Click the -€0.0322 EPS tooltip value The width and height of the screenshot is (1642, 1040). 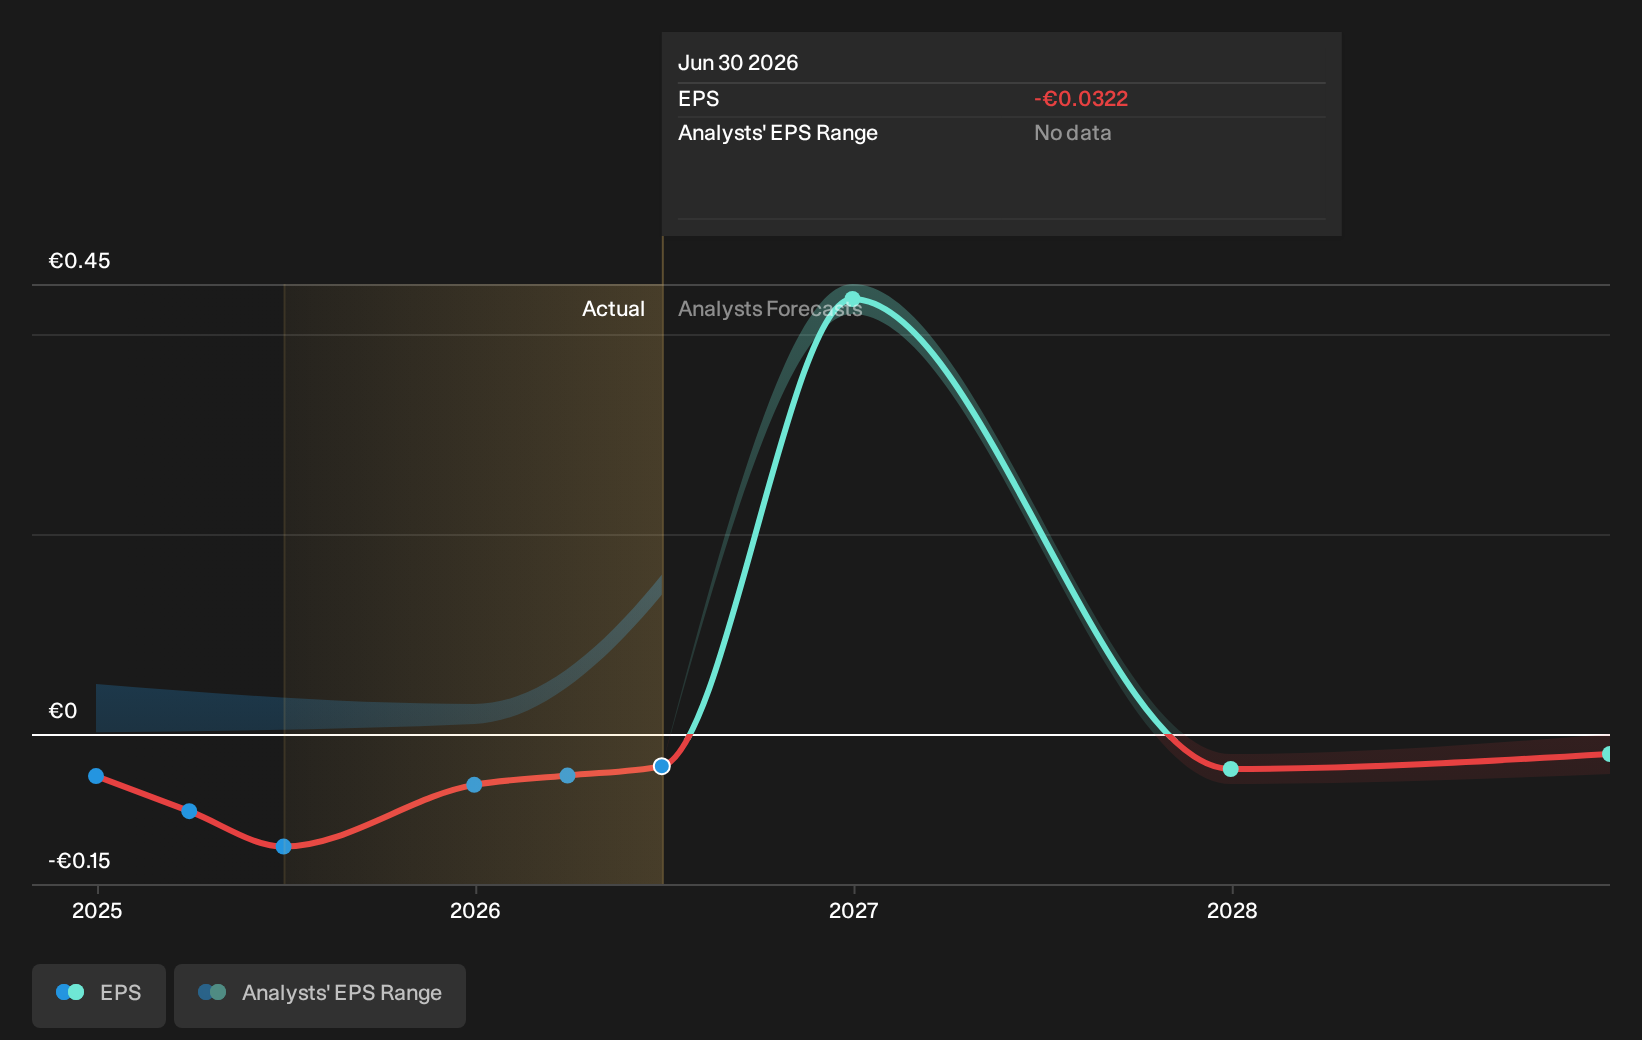point(1081,99)
